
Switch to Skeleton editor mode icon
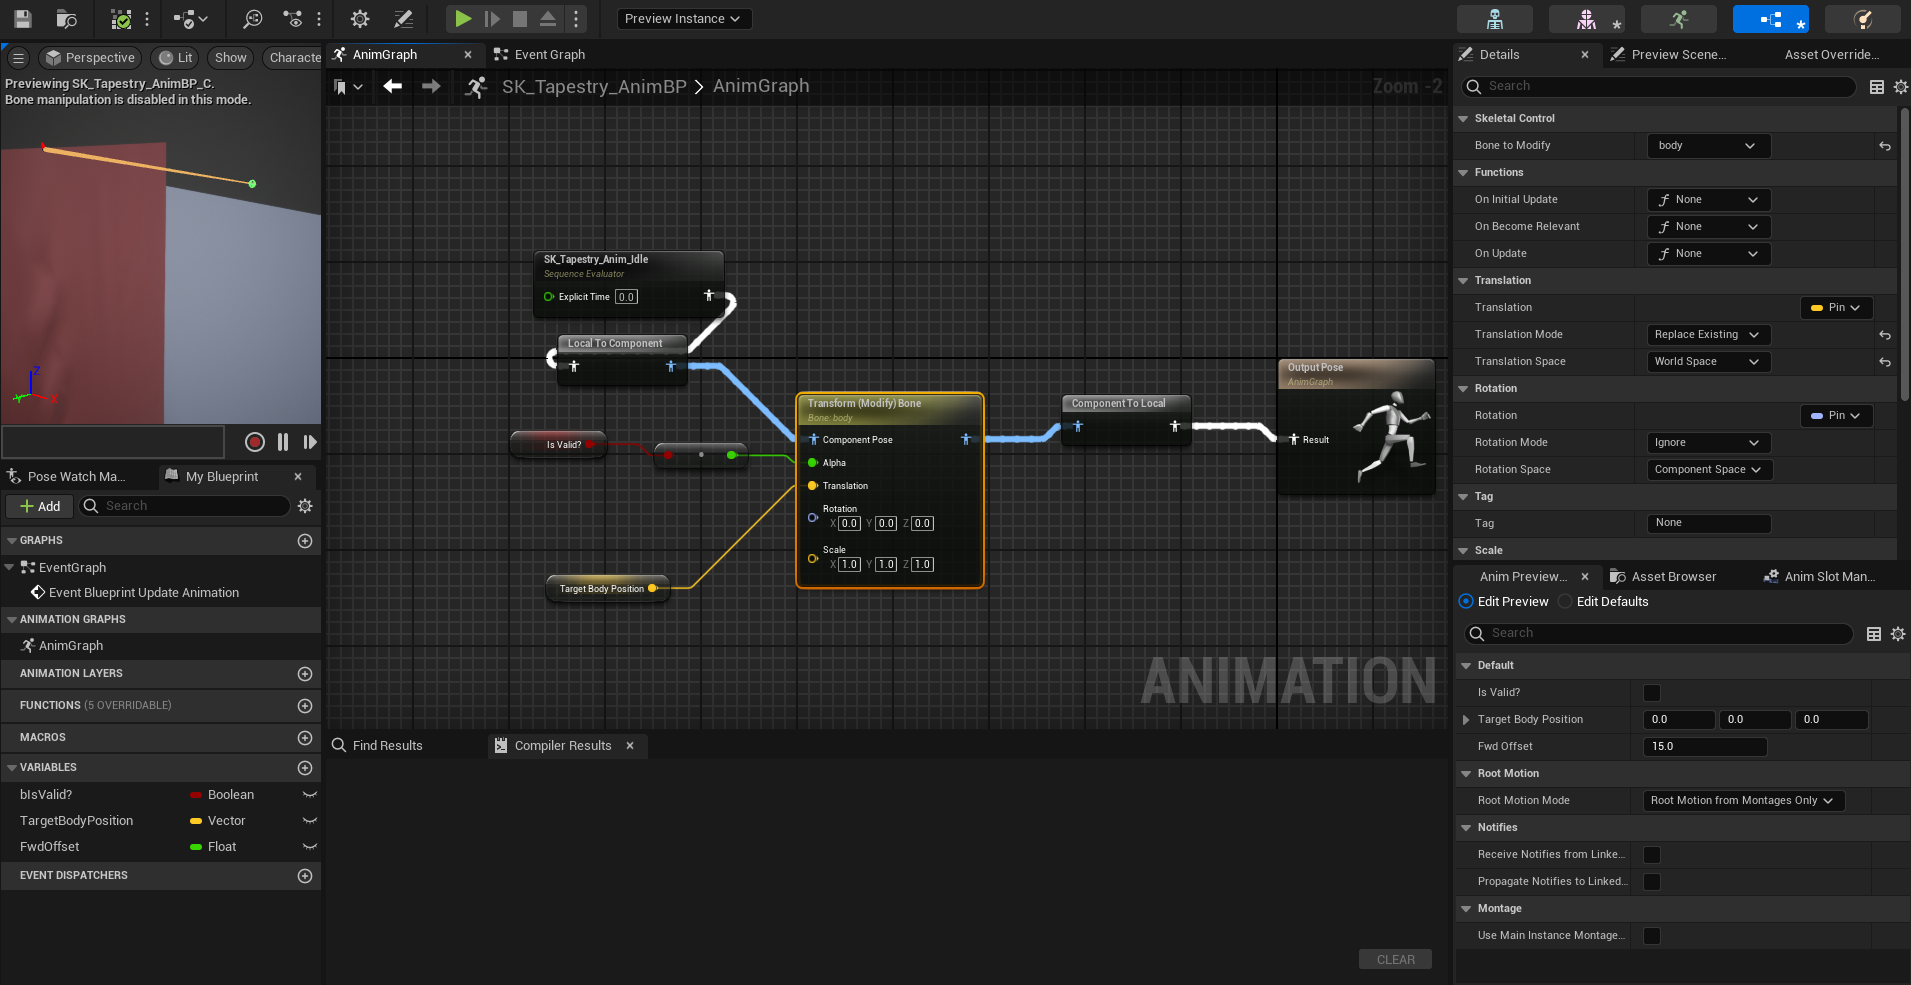(x=1495, y=18)
